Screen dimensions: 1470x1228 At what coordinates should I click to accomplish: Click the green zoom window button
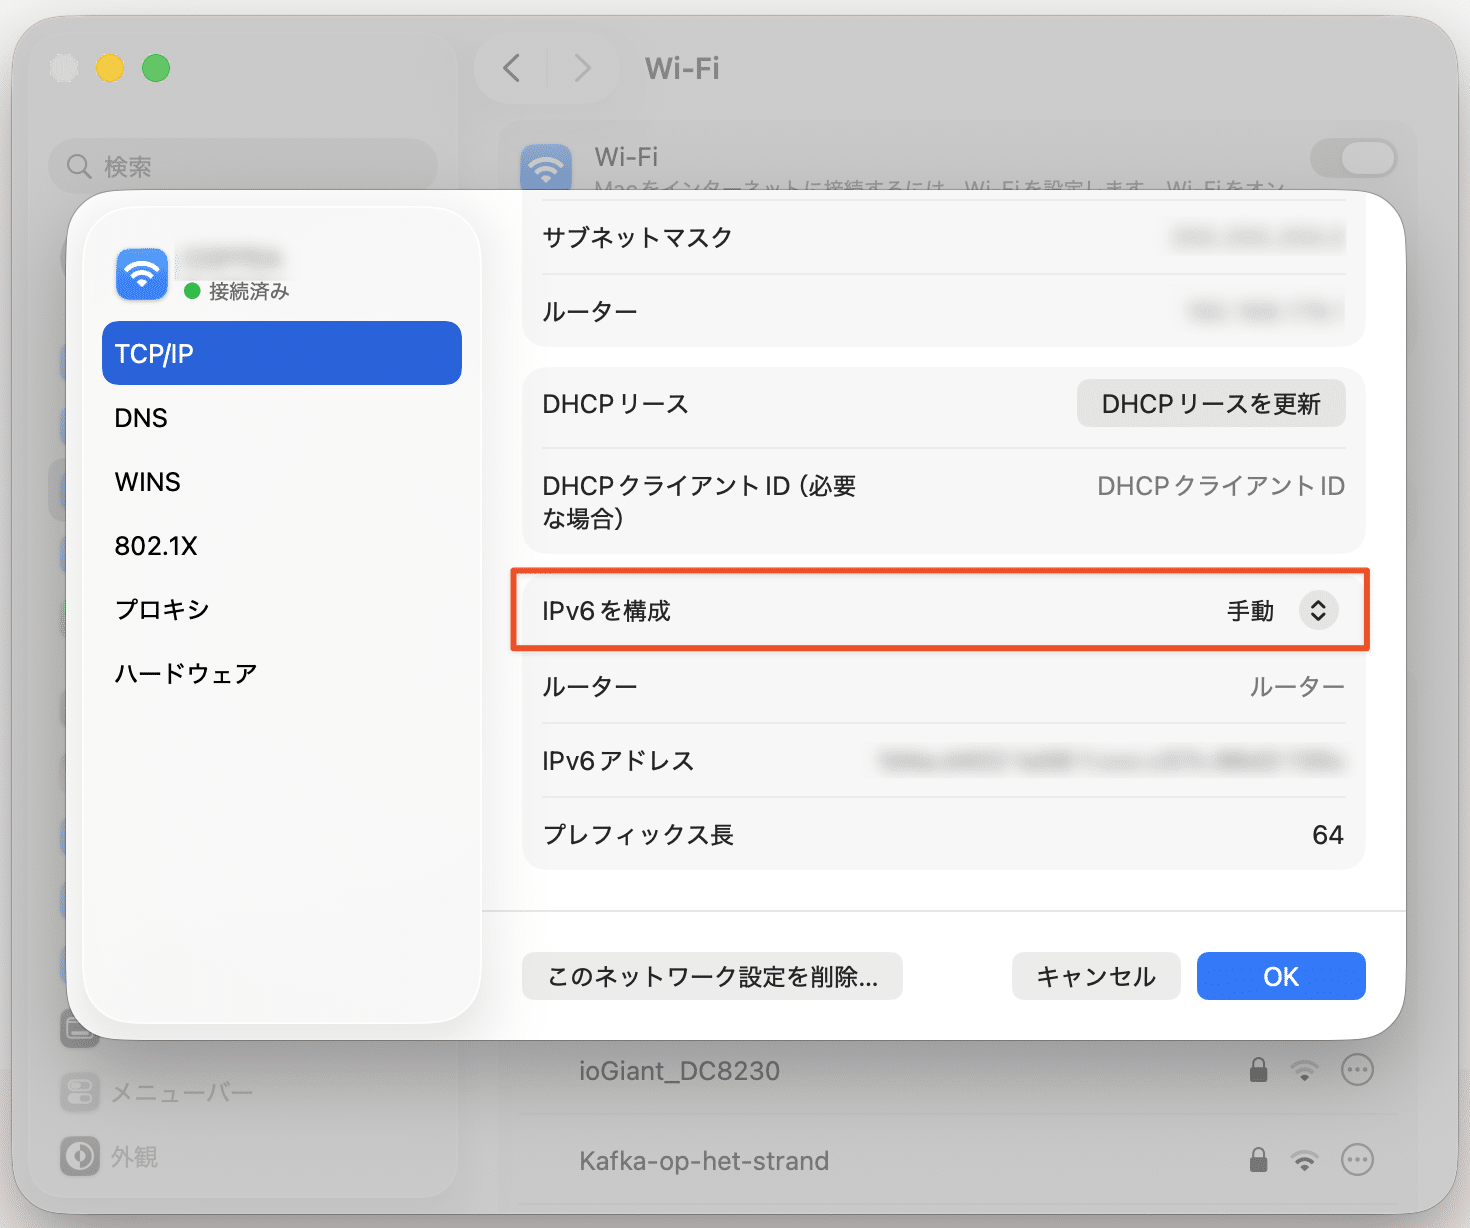pyautogui.click(x=156, y=68)
